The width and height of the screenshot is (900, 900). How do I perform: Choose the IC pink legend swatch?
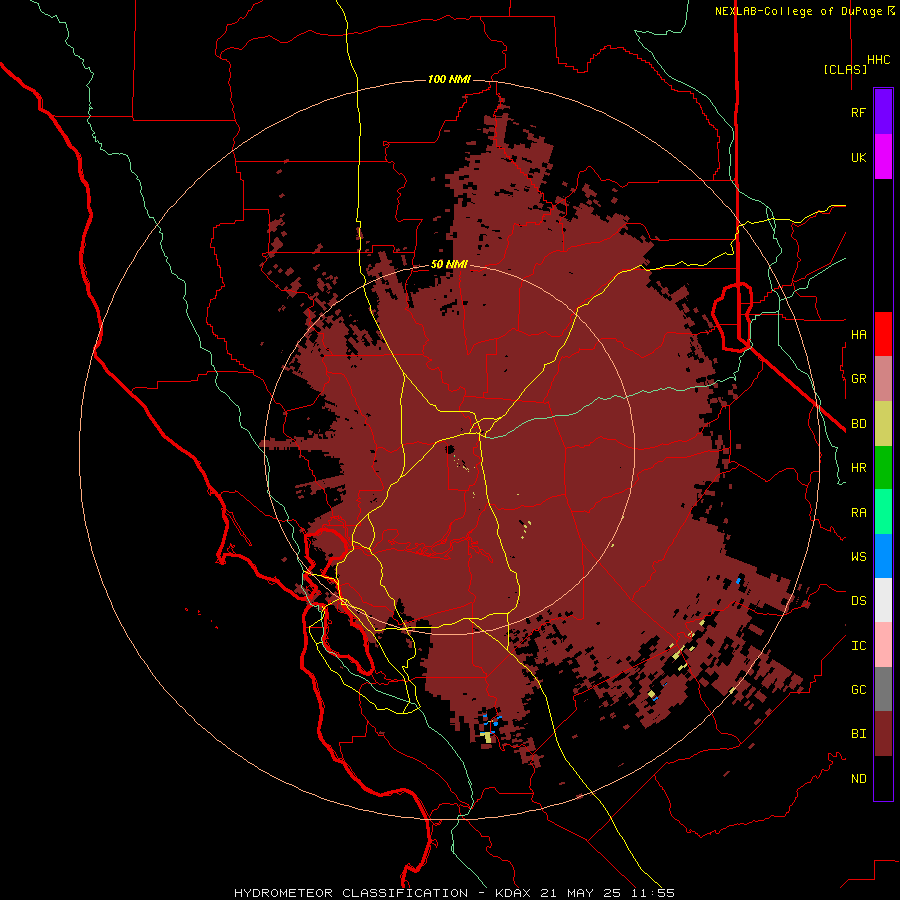click(883, 645)
